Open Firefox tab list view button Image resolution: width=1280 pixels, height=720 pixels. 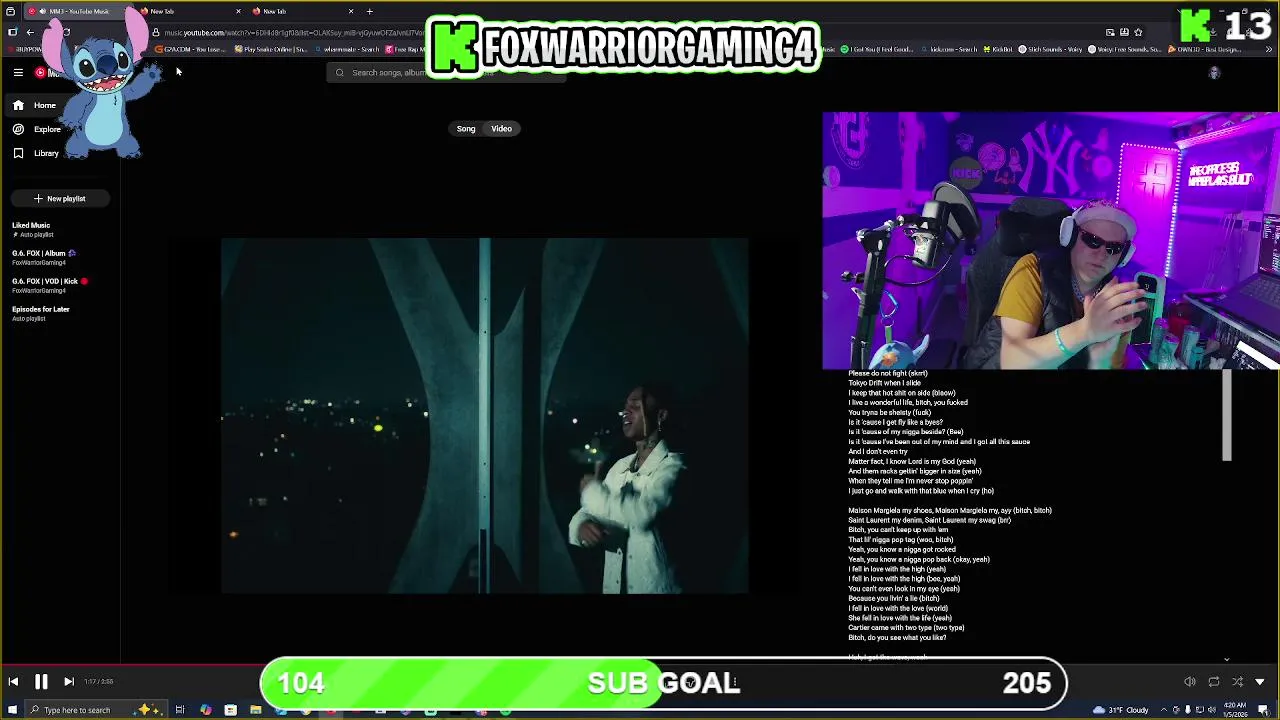[x=10, y=11]
